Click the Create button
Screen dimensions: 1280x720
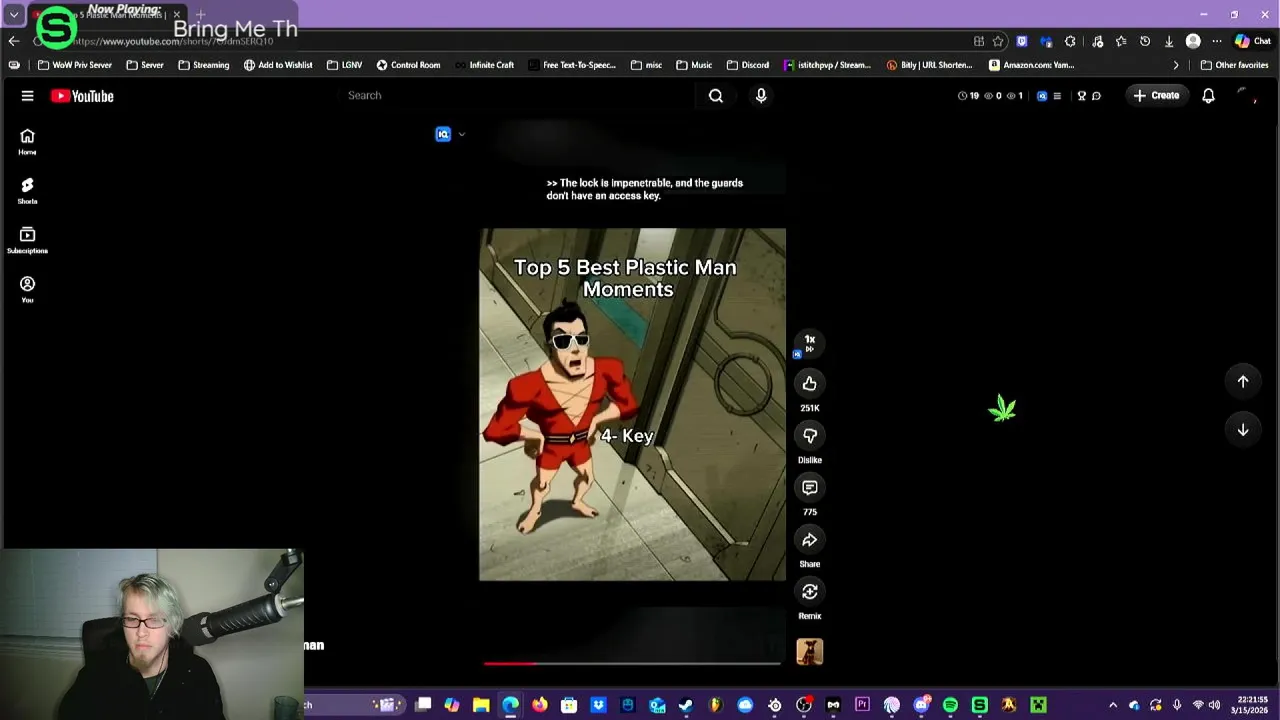[x=1156, y=96]
